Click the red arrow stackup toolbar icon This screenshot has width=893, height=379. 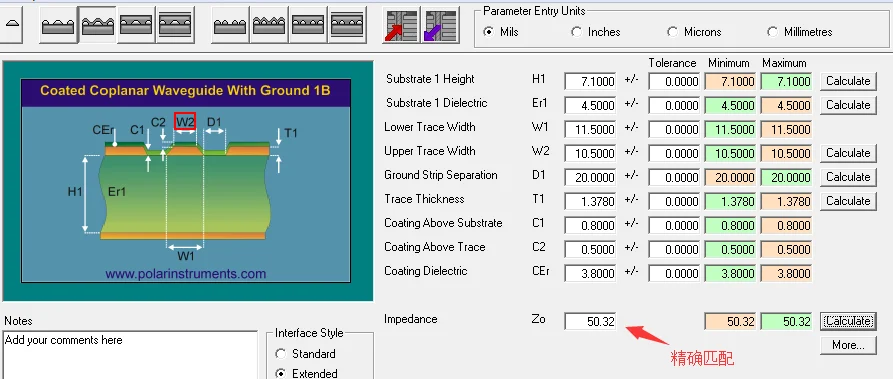(401, 25)
